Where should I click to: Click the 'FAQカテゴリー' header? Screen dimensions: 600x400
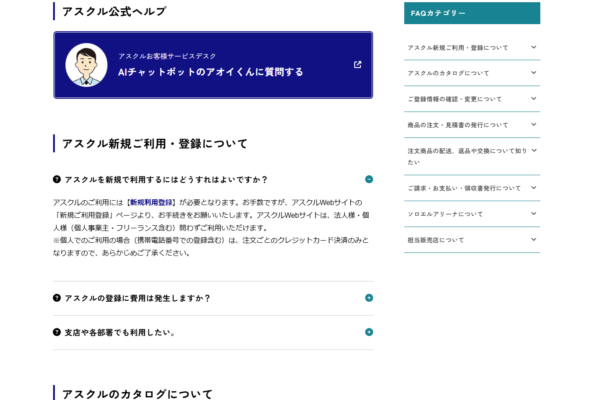tap(472, 13)
